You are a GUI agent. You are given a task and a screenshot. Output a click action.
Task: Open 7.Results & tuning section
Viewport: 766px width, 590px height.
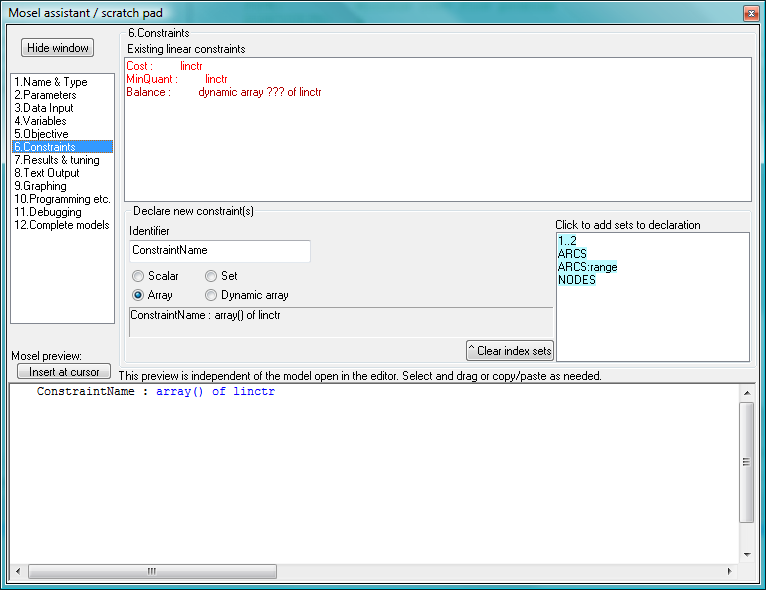tap(57, 160)
